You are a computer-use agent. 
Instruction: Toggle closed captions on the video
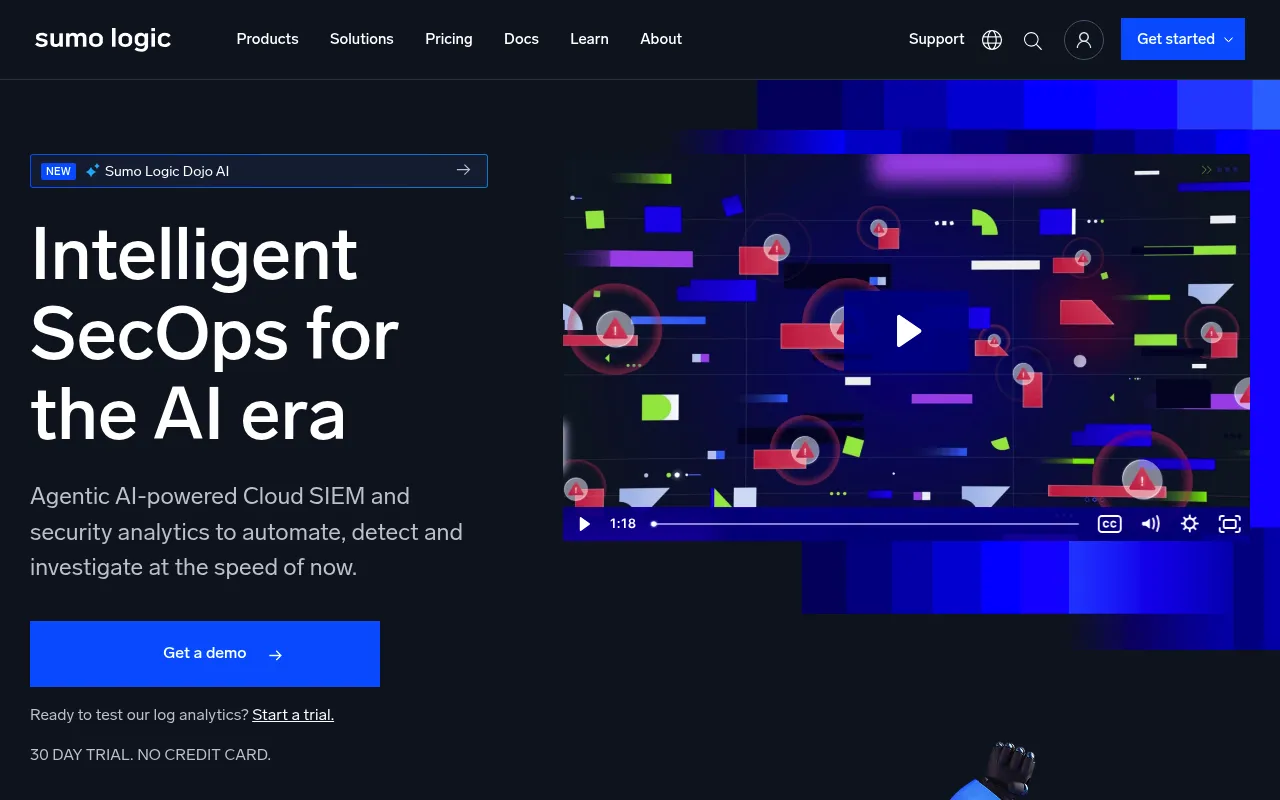pyautogui.click(x=1110, y=524)
